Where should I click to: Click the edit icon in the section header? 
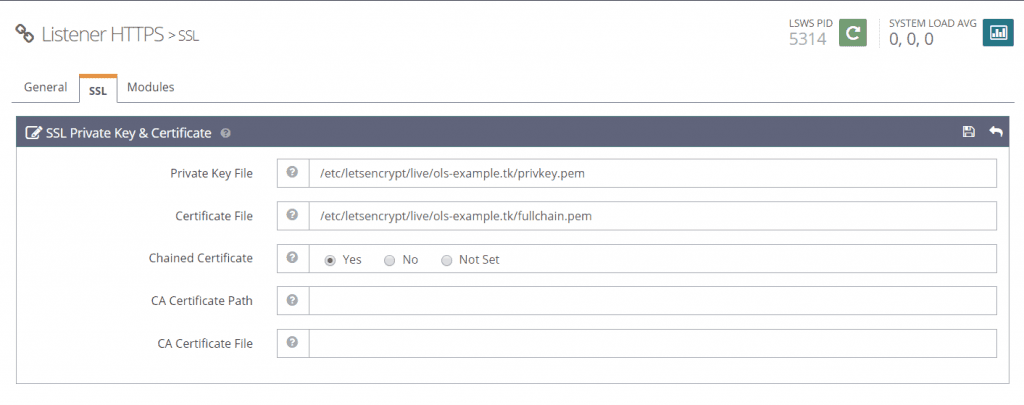(32, 133)
